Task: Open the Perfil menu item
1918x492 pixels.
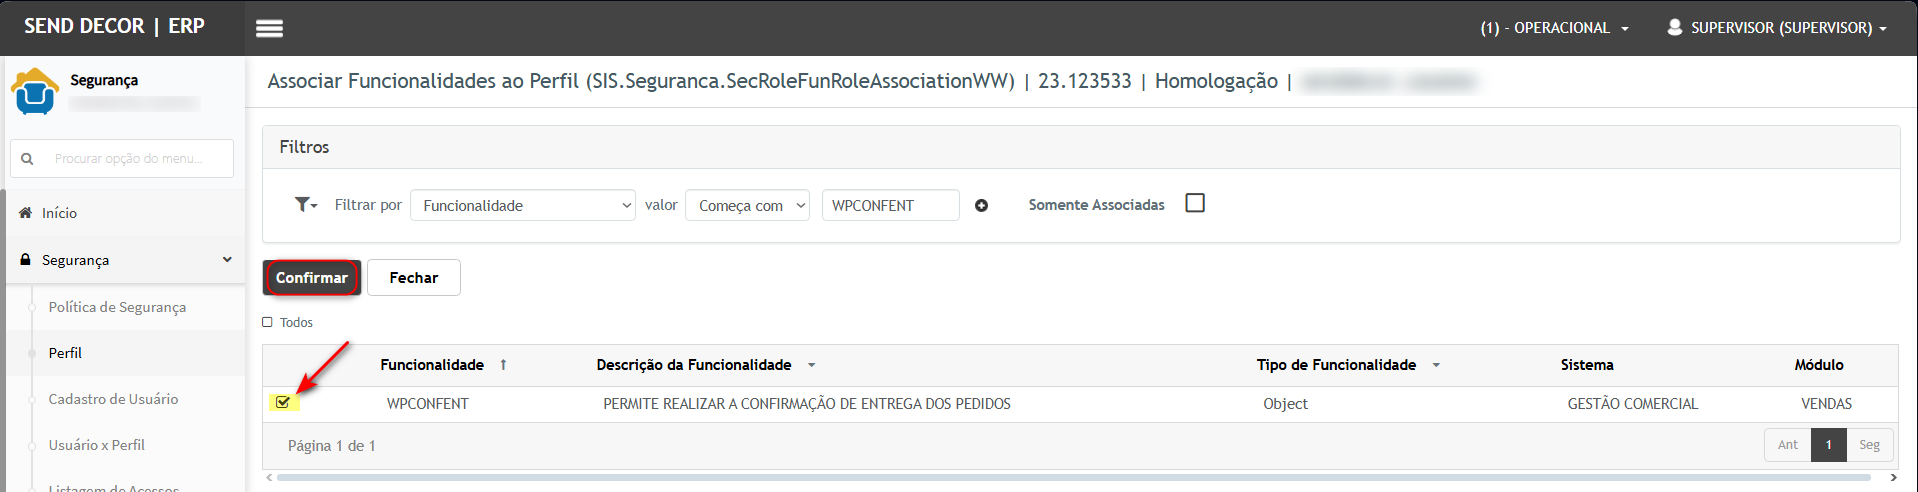Action: pyautogui.click(x=65, y=353)
